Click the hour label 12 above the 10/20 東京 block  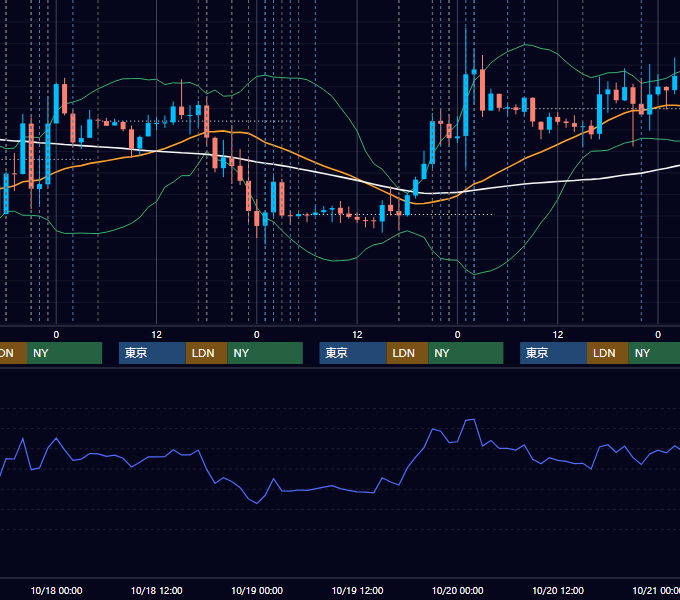558,335
